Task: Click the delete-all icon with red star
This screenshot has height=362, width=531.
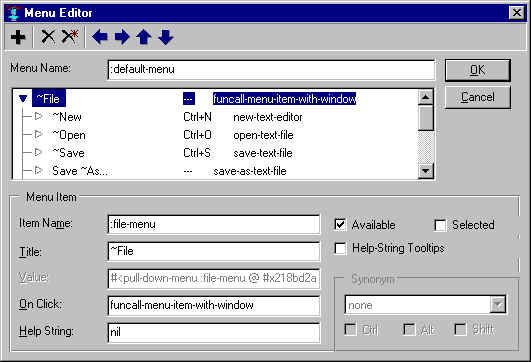Action: (70, 37)
